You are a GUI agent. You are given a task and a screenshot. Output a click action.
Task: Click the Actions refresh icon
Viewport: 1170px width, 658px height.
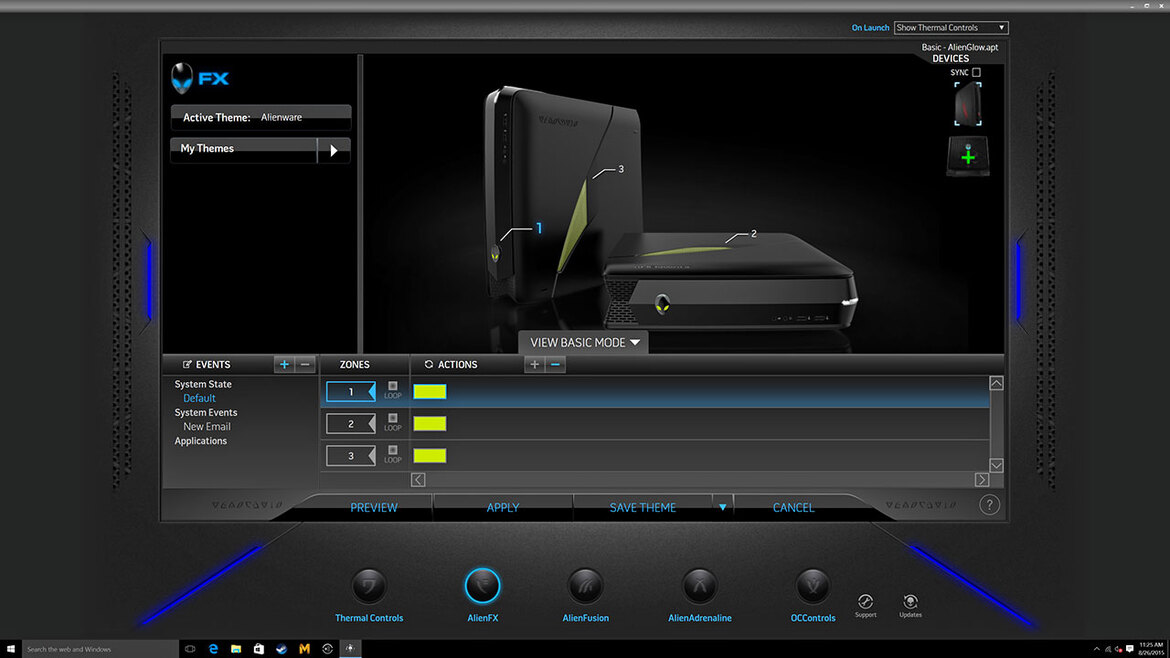point(428,364)
